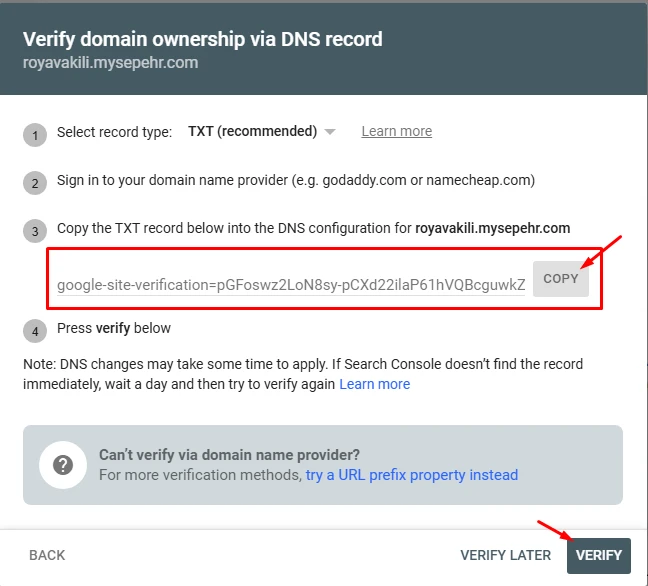Click the step 1 number circle
648x586 pixels.
tap(35, 135)
